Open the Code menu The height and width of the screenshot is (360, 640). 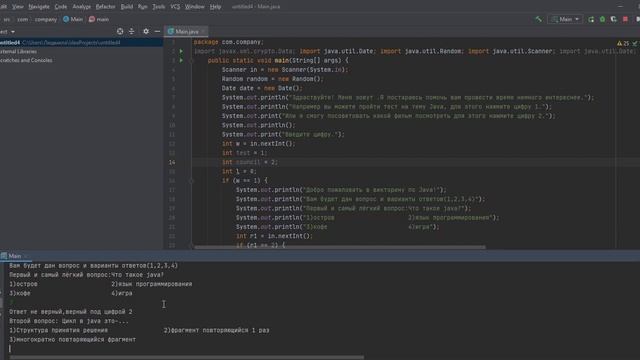[x=61, y=7]
